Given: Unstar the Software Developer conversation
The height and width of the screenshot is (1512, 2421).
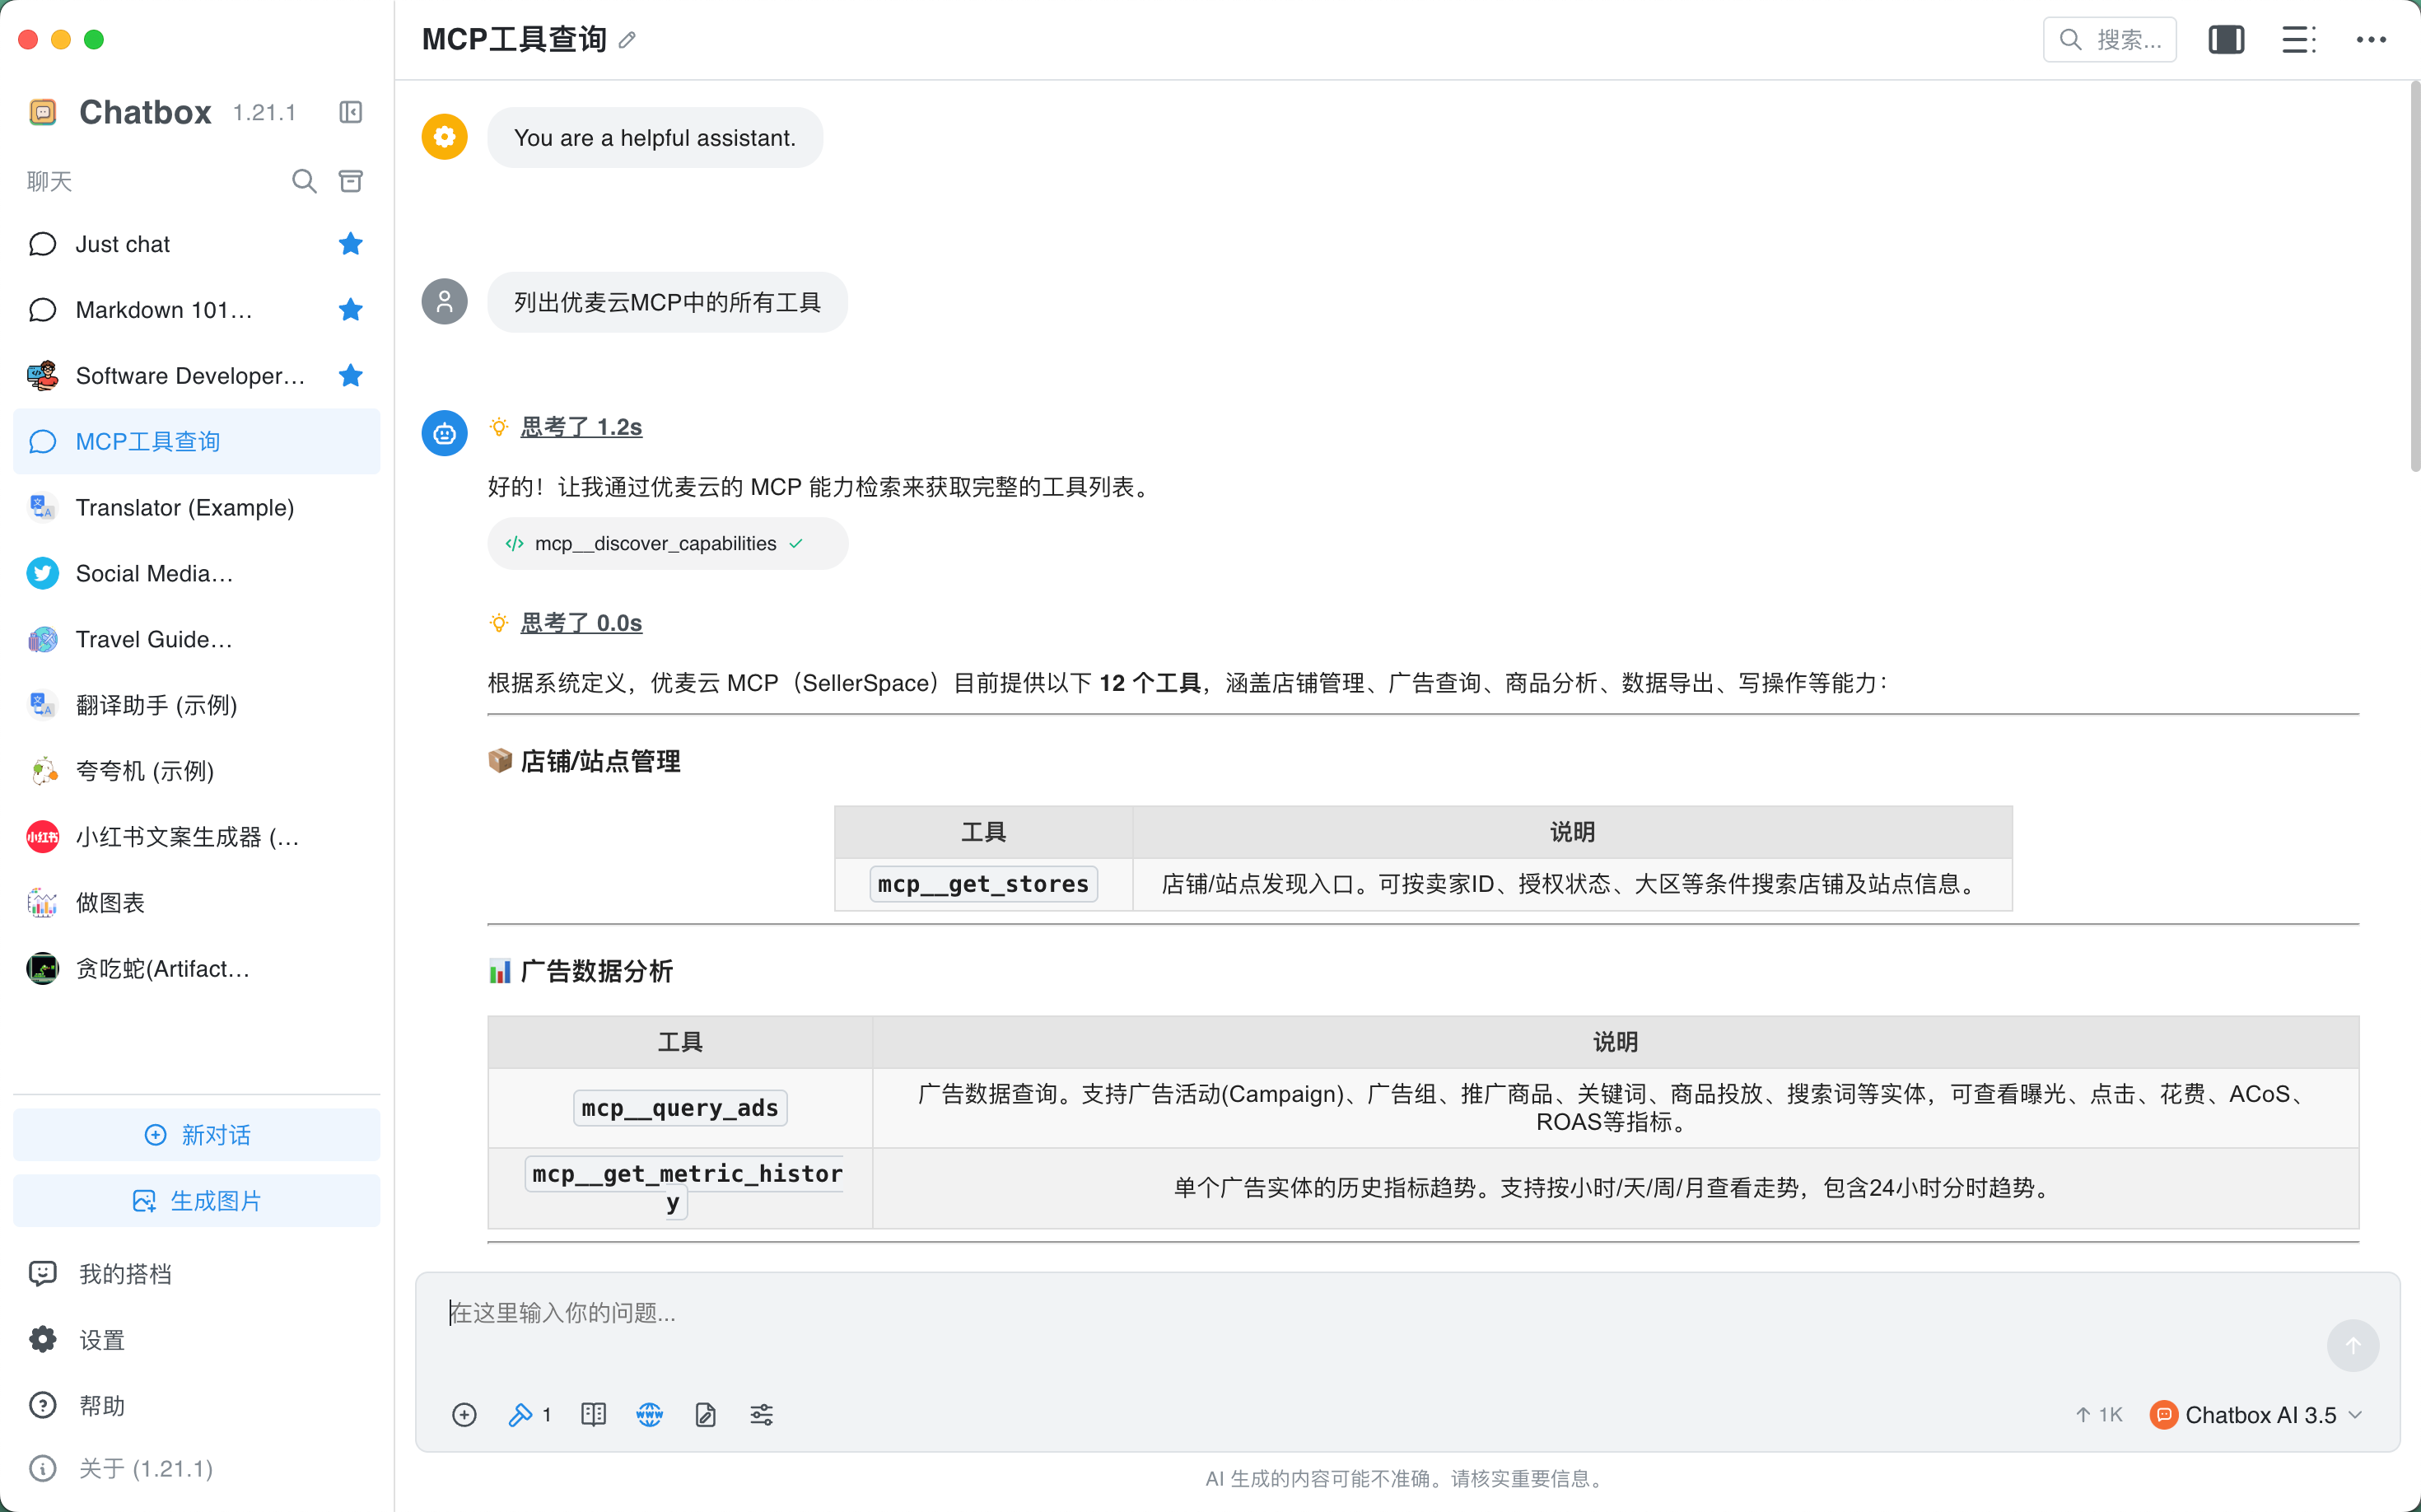Looking at the screenshot, I should [350, 376].
